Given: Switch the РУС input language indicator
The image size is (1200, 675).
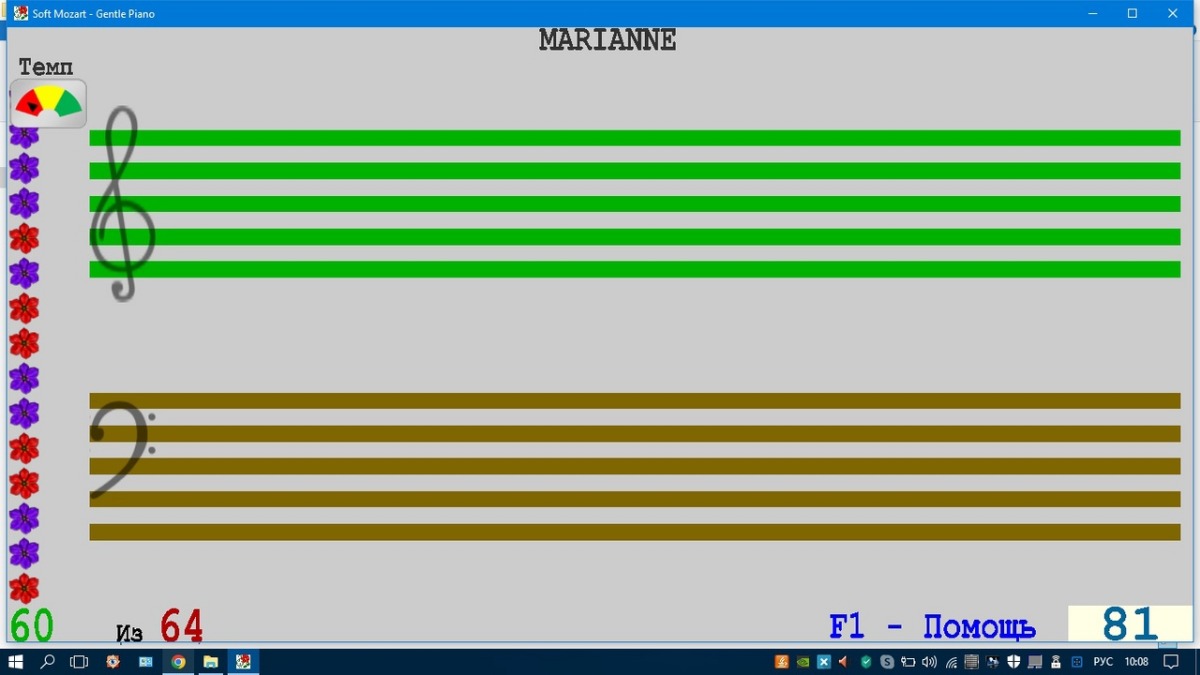Looking at the screenshot, I should click(1103, 662).
